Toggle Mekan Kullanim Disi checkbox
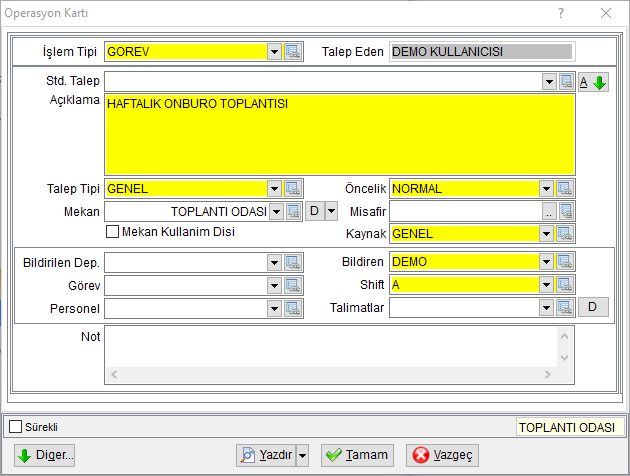This screenshot has height=476, width=630. (112, 232)
